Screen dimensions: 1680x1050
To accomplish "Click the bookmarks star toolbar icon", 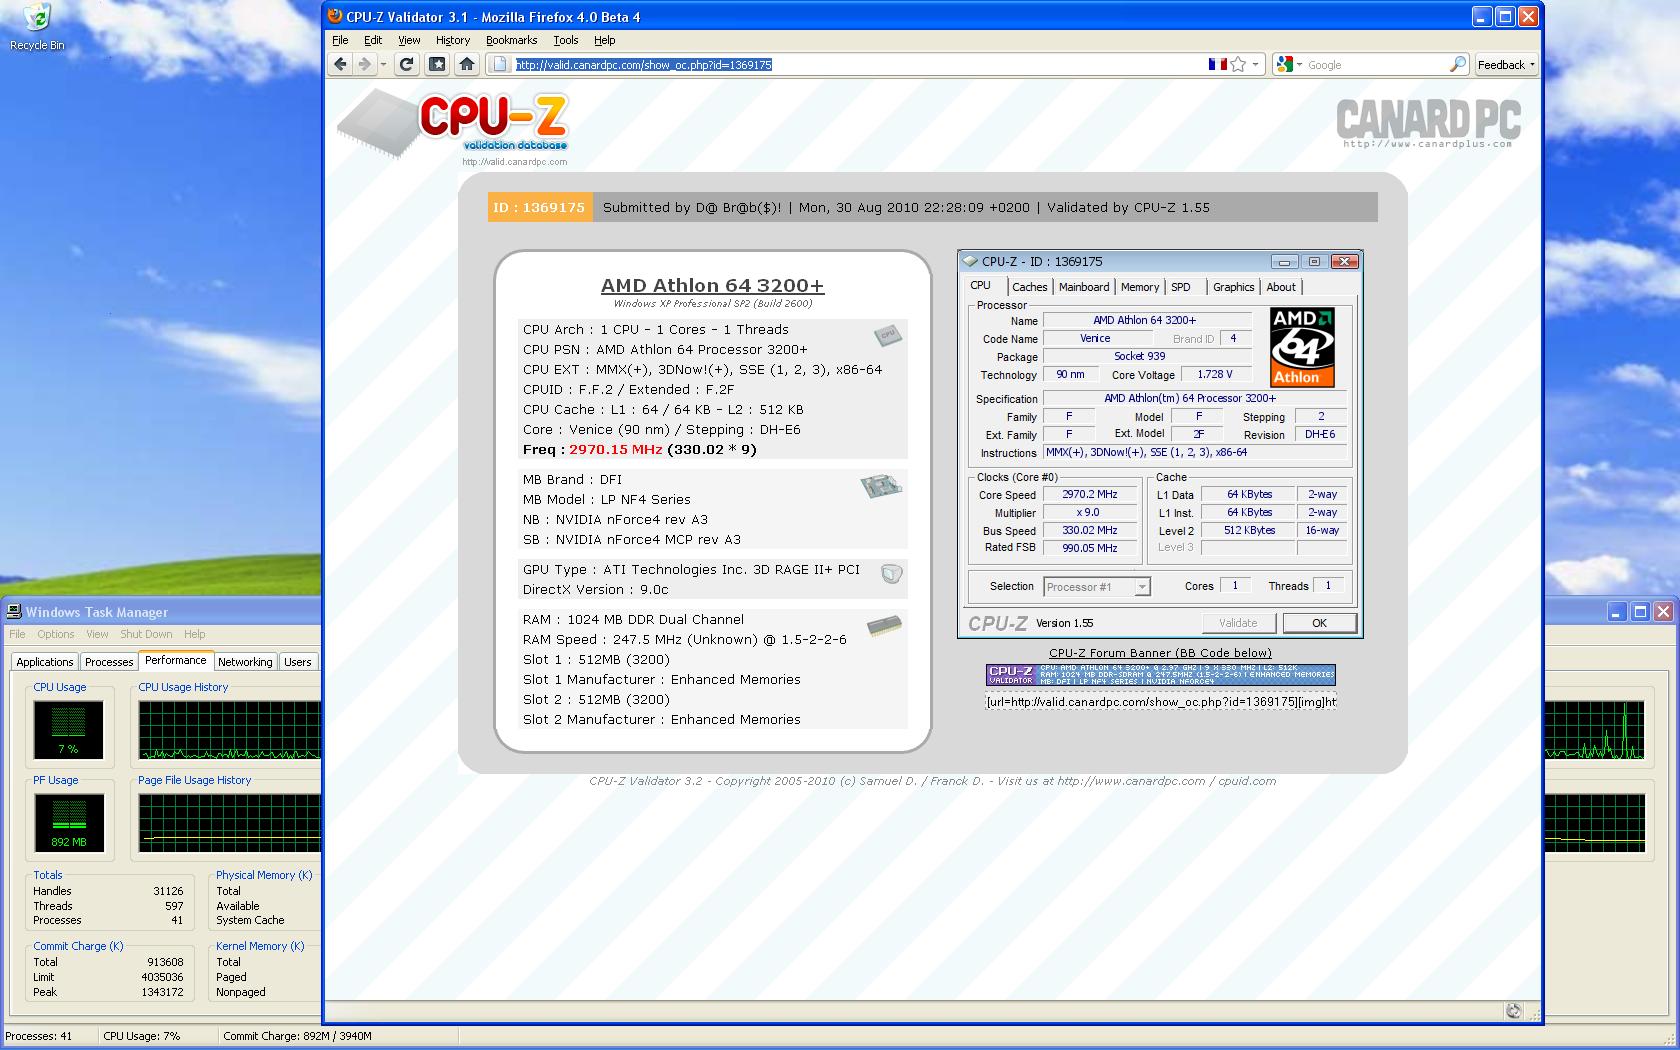I will [437, 64].
